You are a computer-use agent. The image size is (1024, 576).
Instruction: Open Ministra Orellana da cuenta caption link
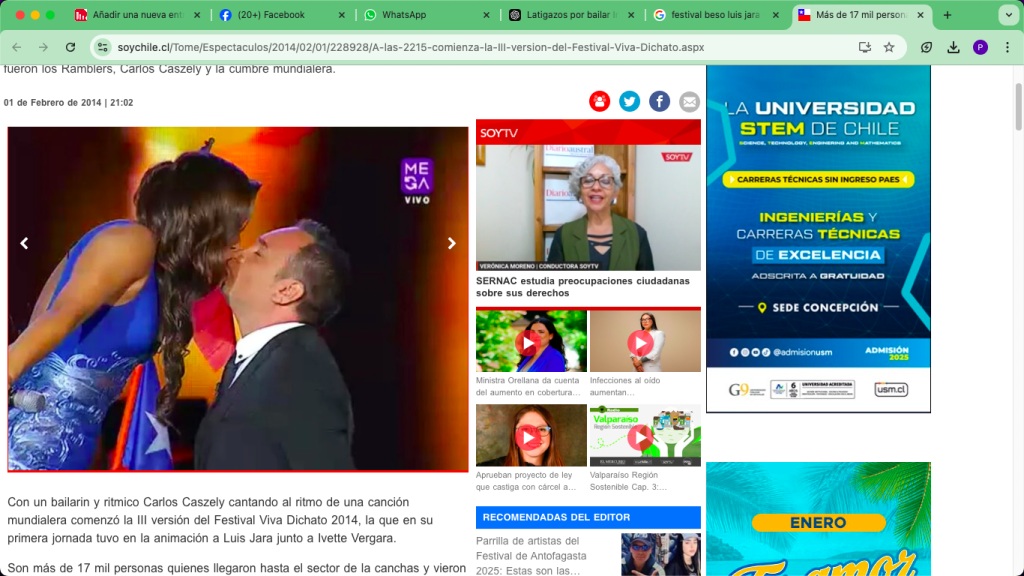[x=528, y=386]
